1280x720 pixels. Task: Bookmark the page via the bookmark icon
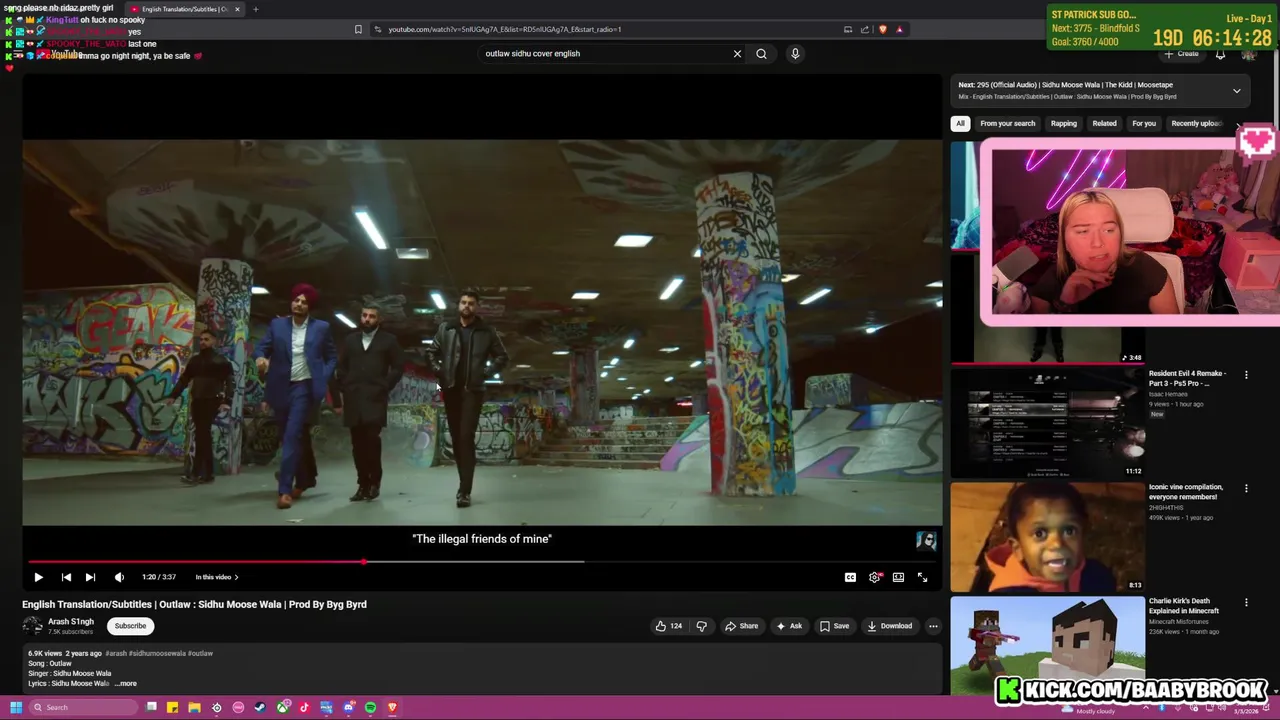click(x=358, y=29)
